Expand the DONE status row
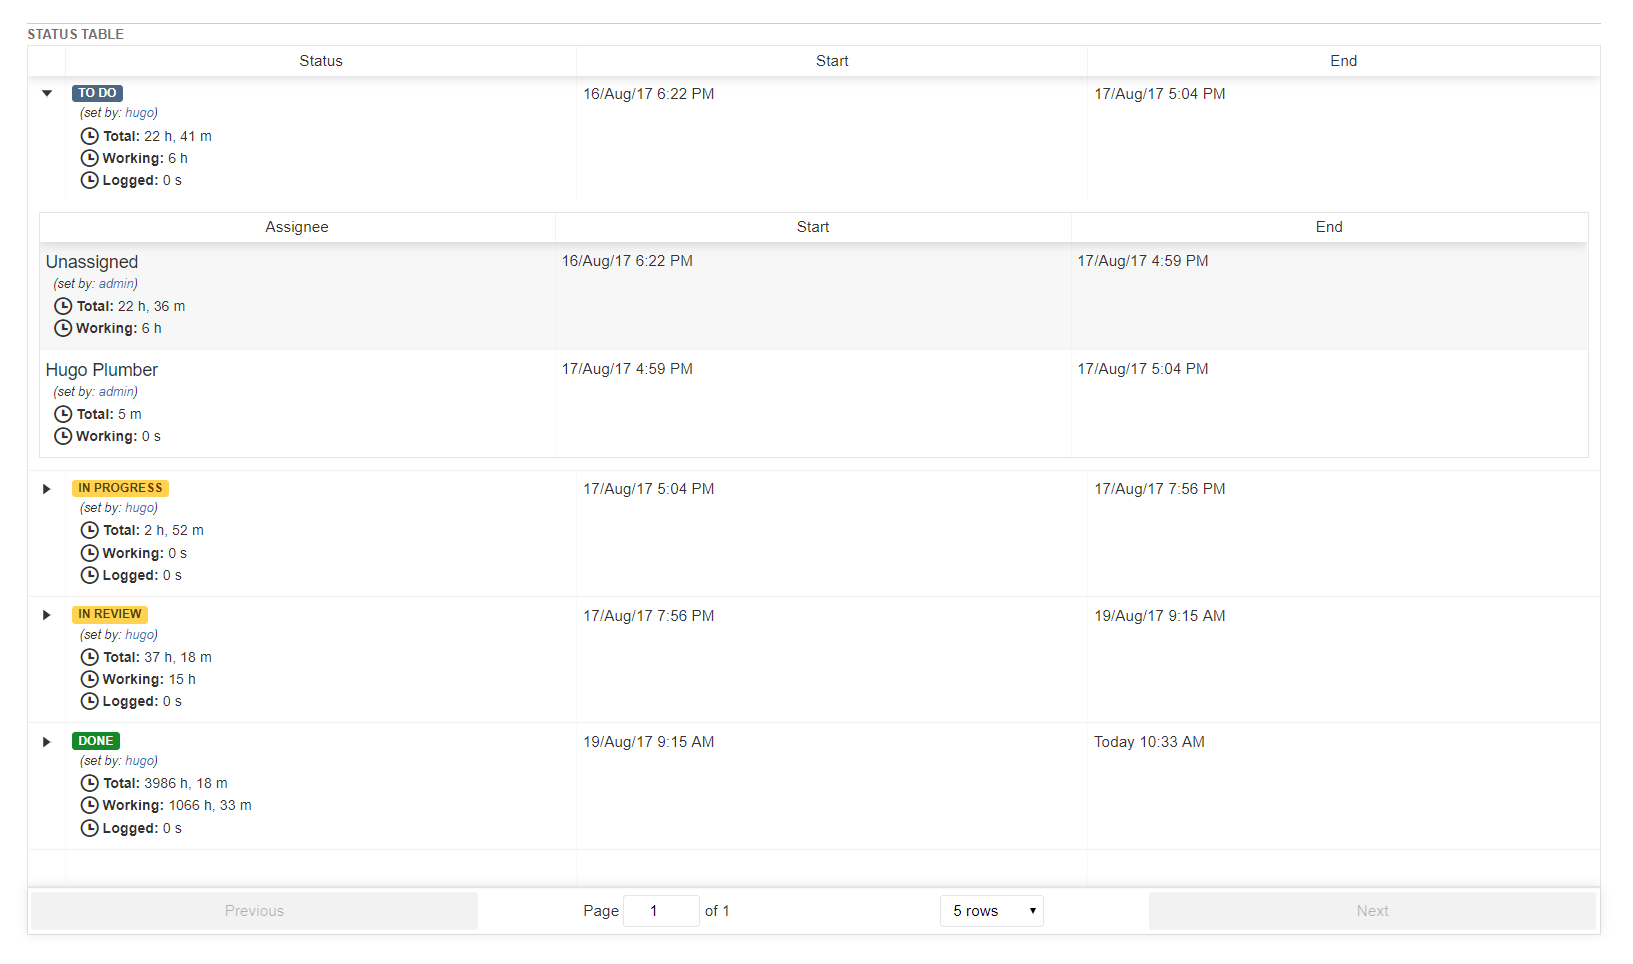The image size is (1633, 964). (47, 742)
